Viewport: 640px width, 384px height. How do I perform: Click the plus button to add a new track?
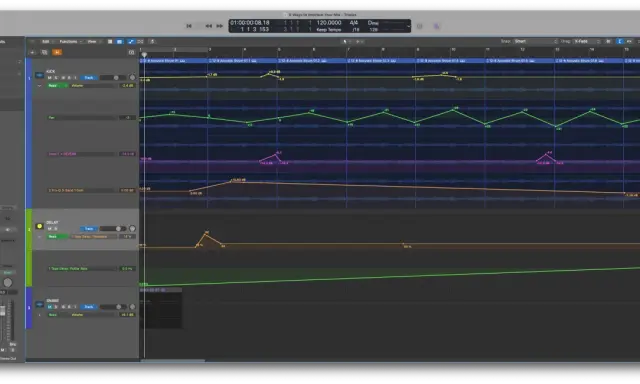(32, 52)
